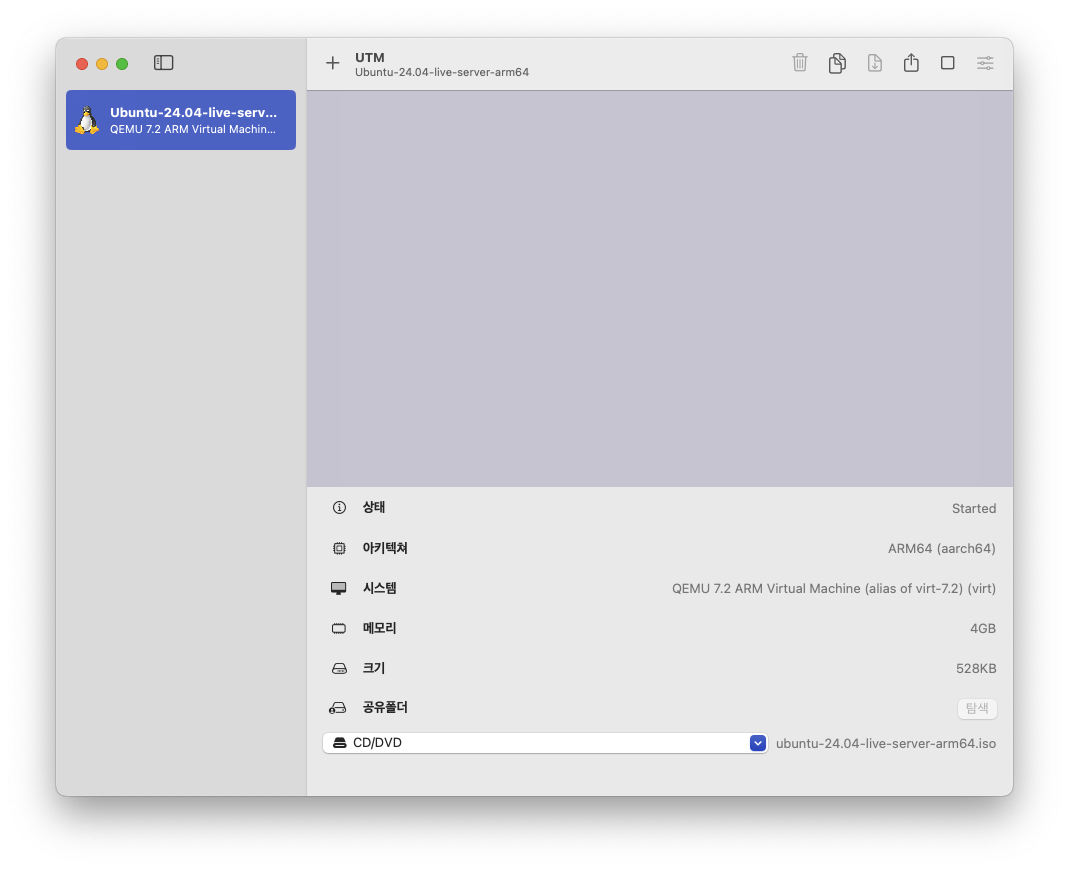Click the 528KB size value
This screenshot has width=1069, height=870.
[x=976, y=669]
